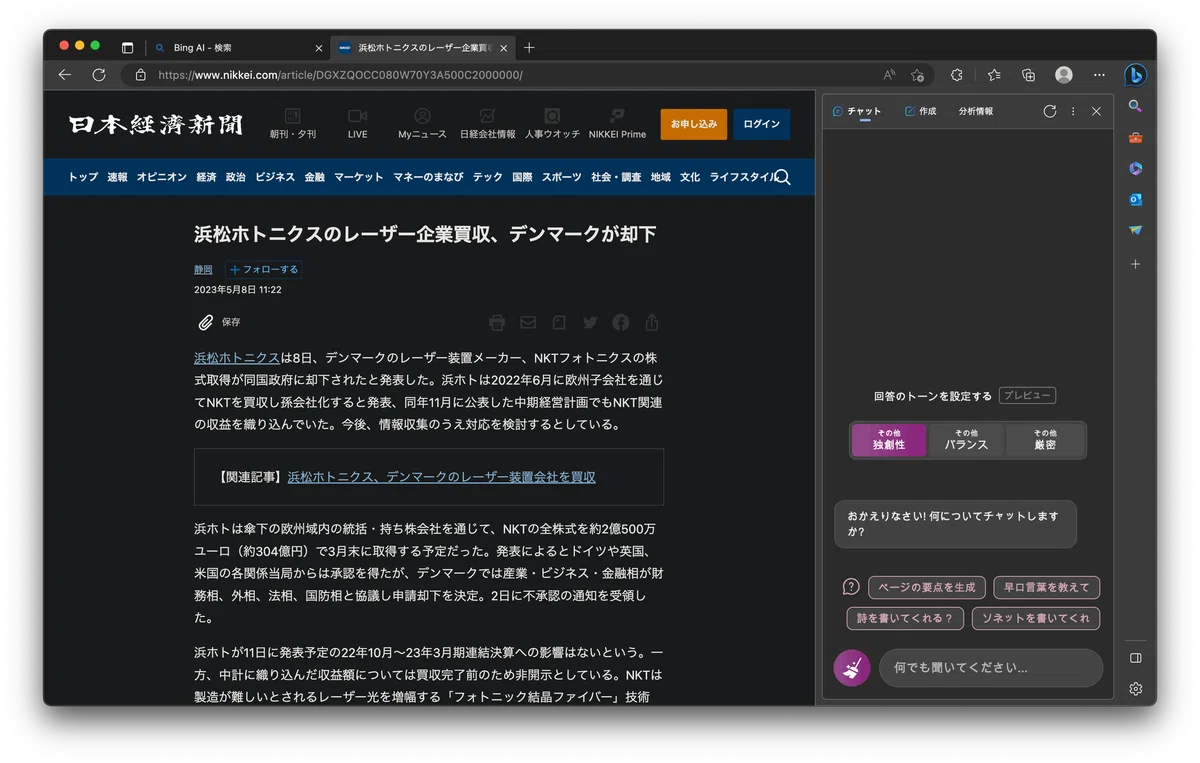Select the 独創性 conversation tone
The height and width of the screenshot is (763, 1200).
click(888, 439)
